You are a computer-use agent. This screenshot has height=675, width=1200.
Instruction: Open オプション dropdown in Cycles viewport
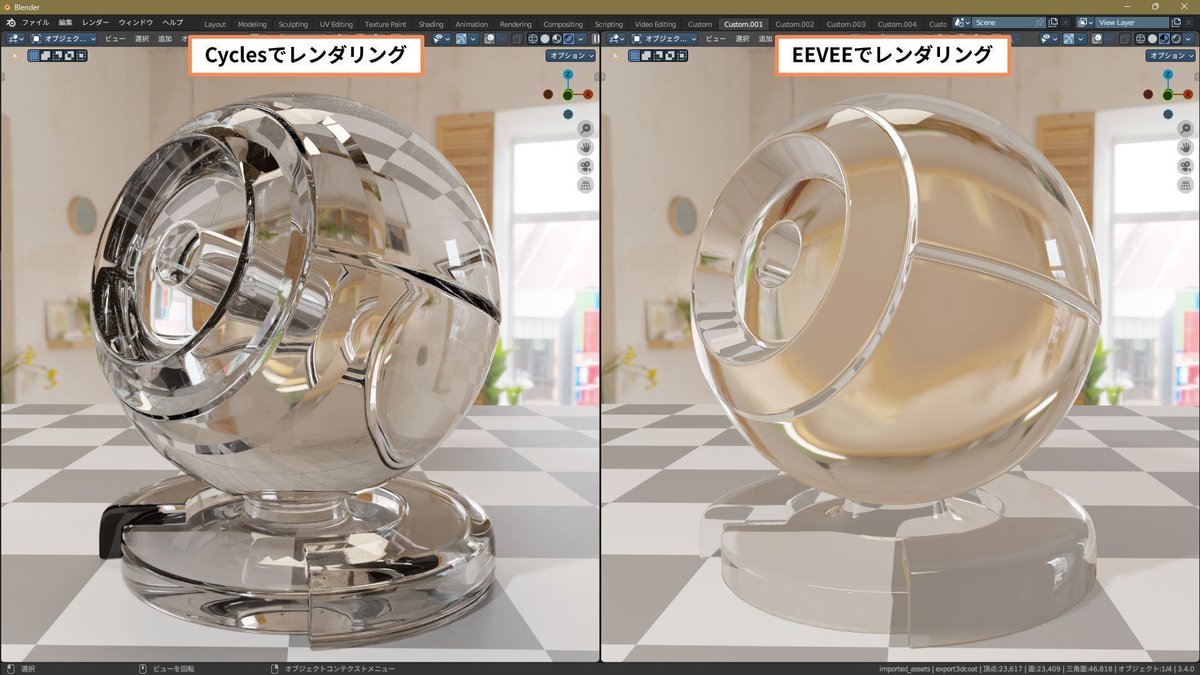click(571, 56)
